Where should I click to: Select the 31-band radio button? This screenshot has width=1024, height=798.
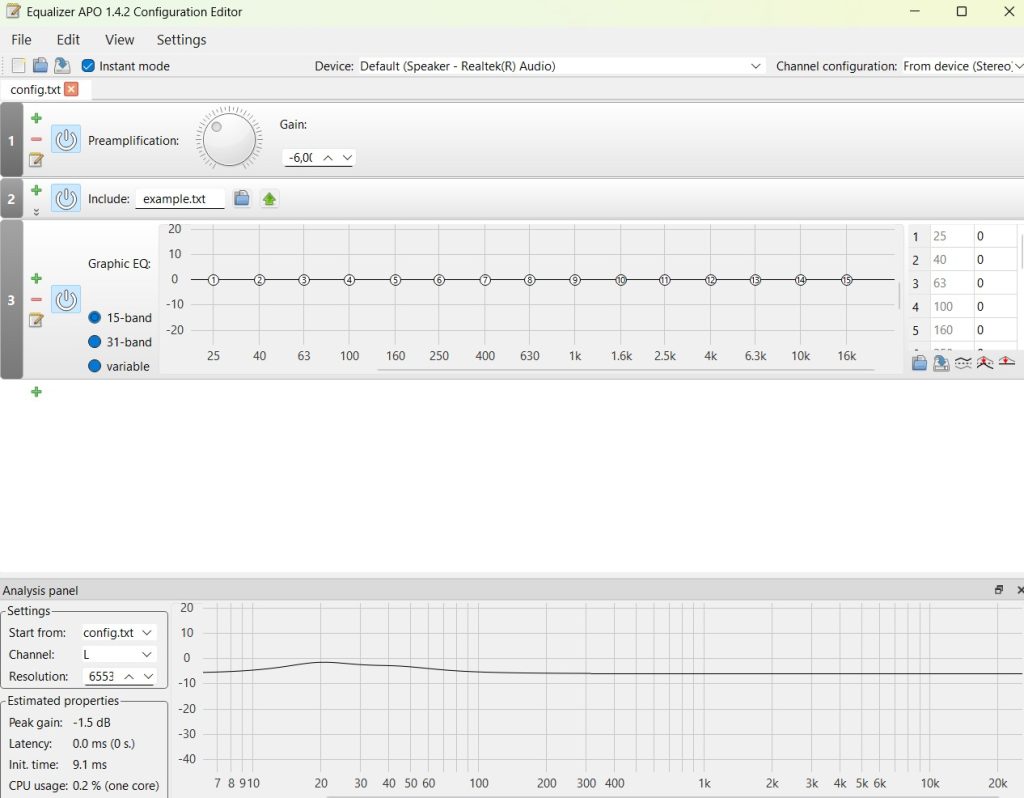click(95, 342)
